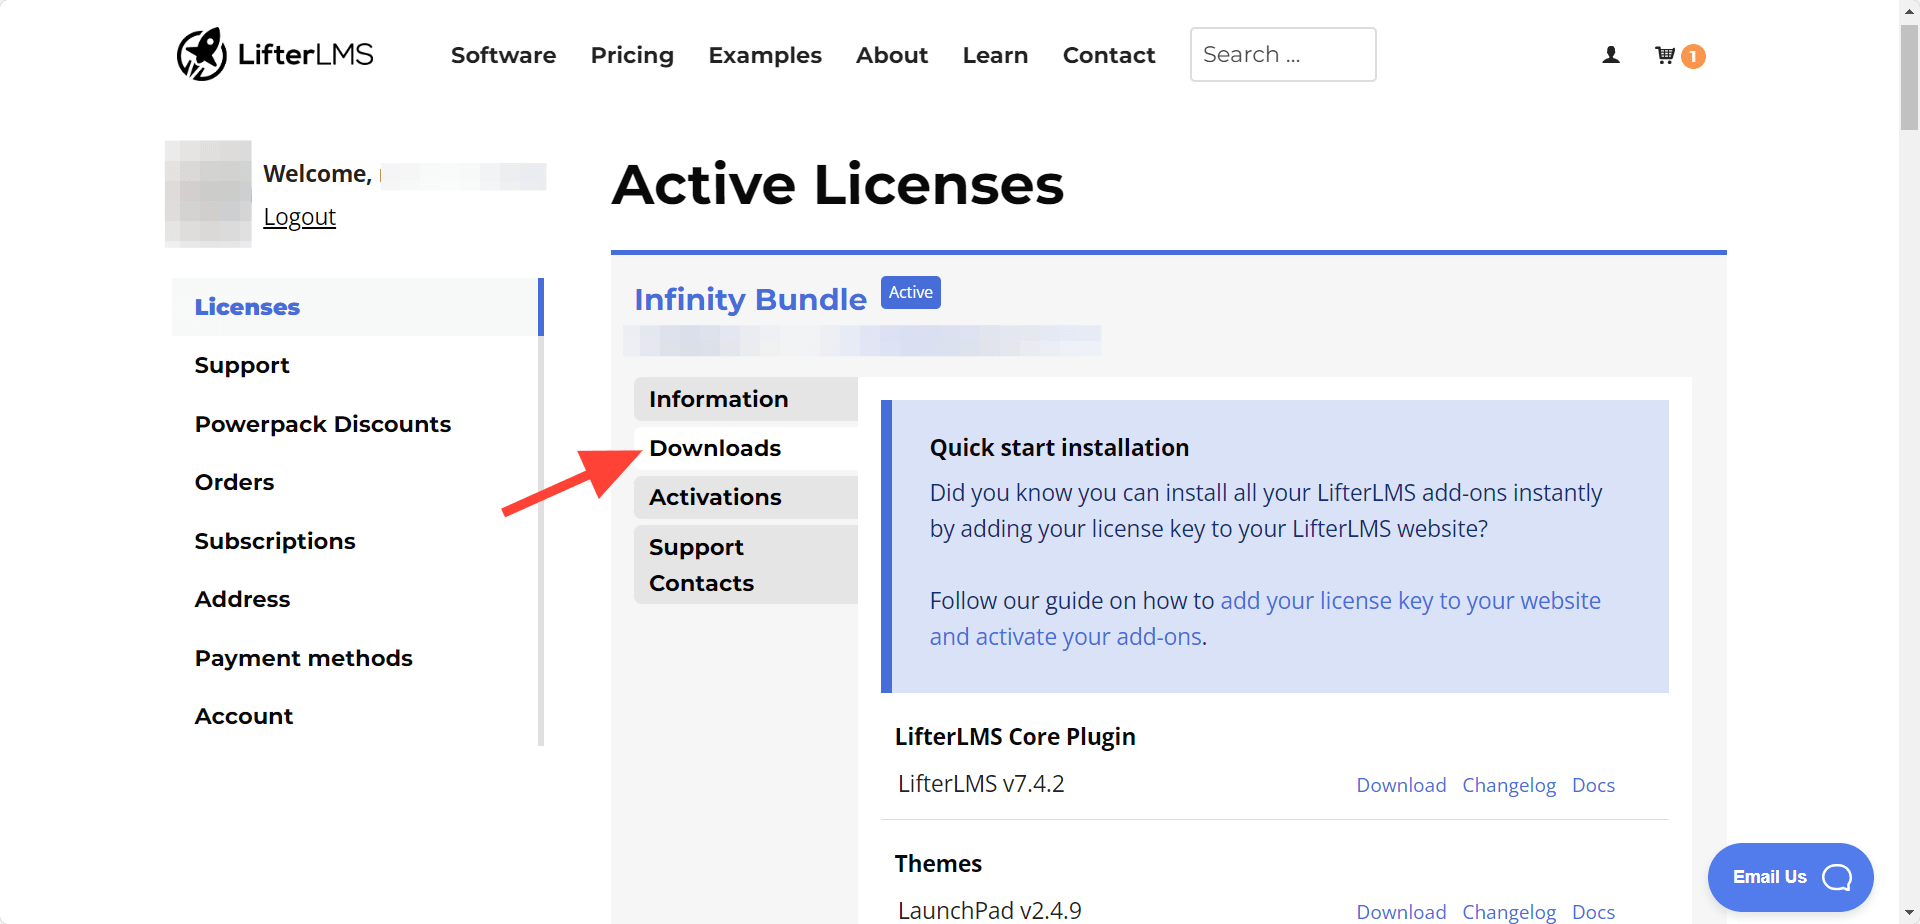
Task: Click the Logout link
Action: pyautogui.click(x=299, y=217)
